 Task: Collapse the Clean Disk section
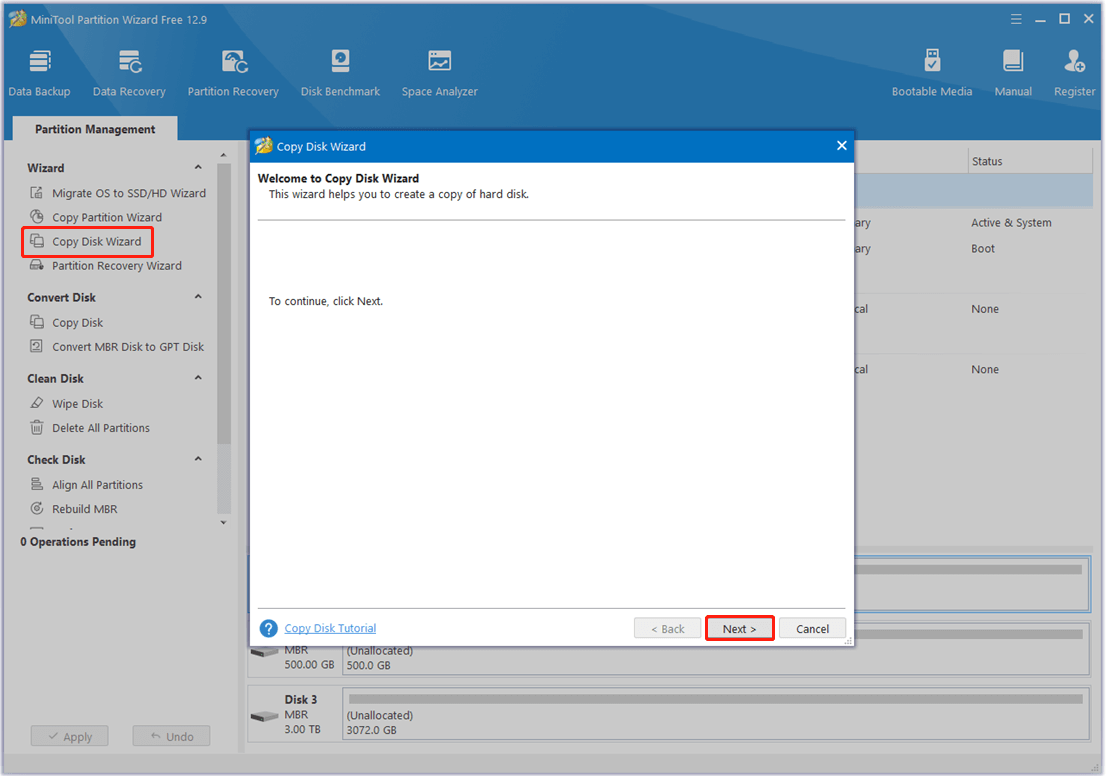[198, 378]
